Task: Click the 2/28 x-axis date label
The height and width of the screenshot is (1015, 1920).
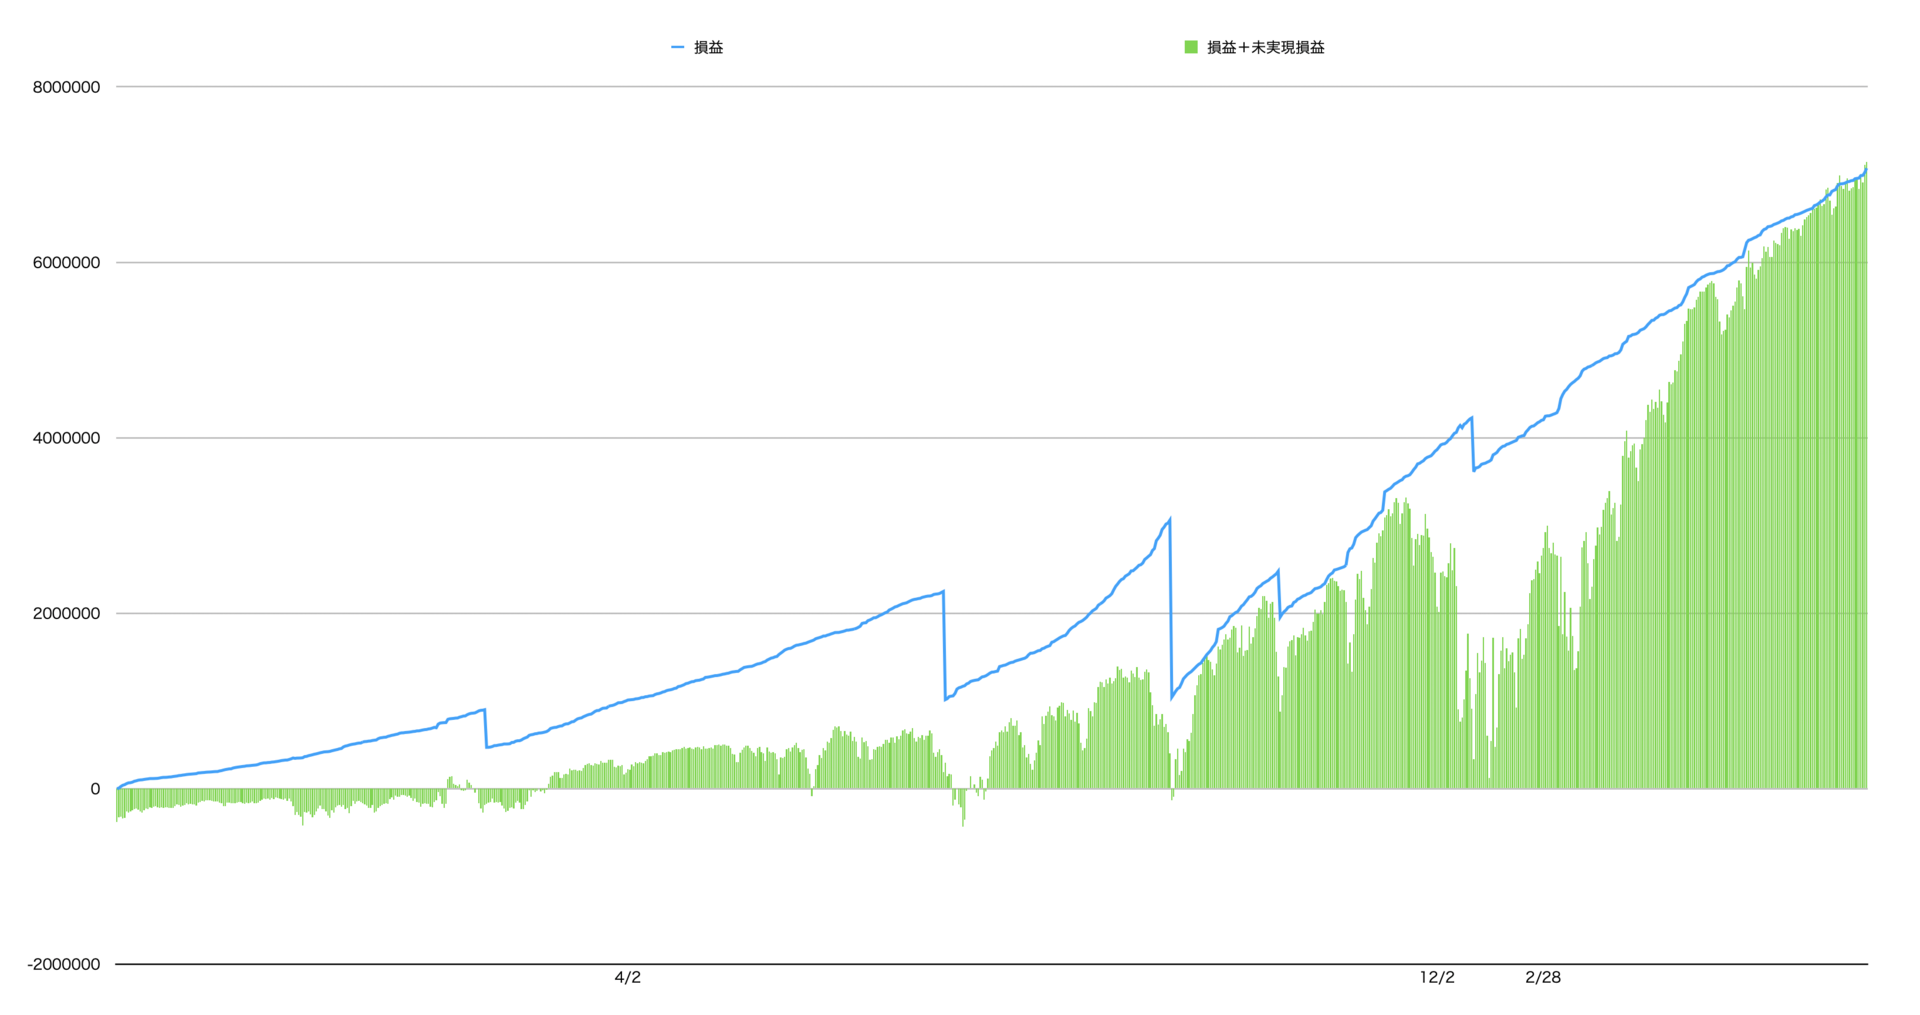Action: [1543, 978]
